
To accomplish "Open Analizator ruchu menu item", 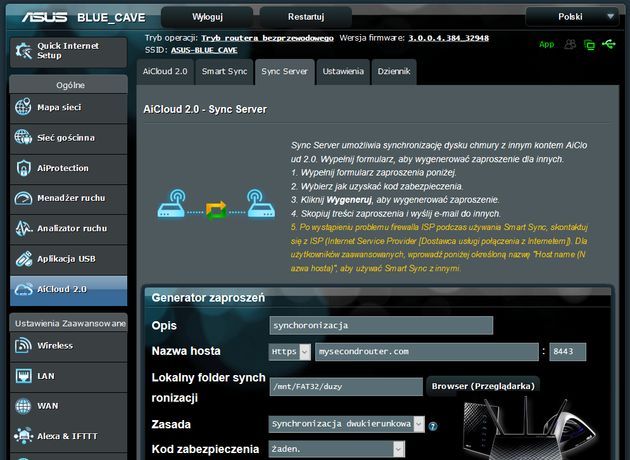I will click(x=69, y=229).
